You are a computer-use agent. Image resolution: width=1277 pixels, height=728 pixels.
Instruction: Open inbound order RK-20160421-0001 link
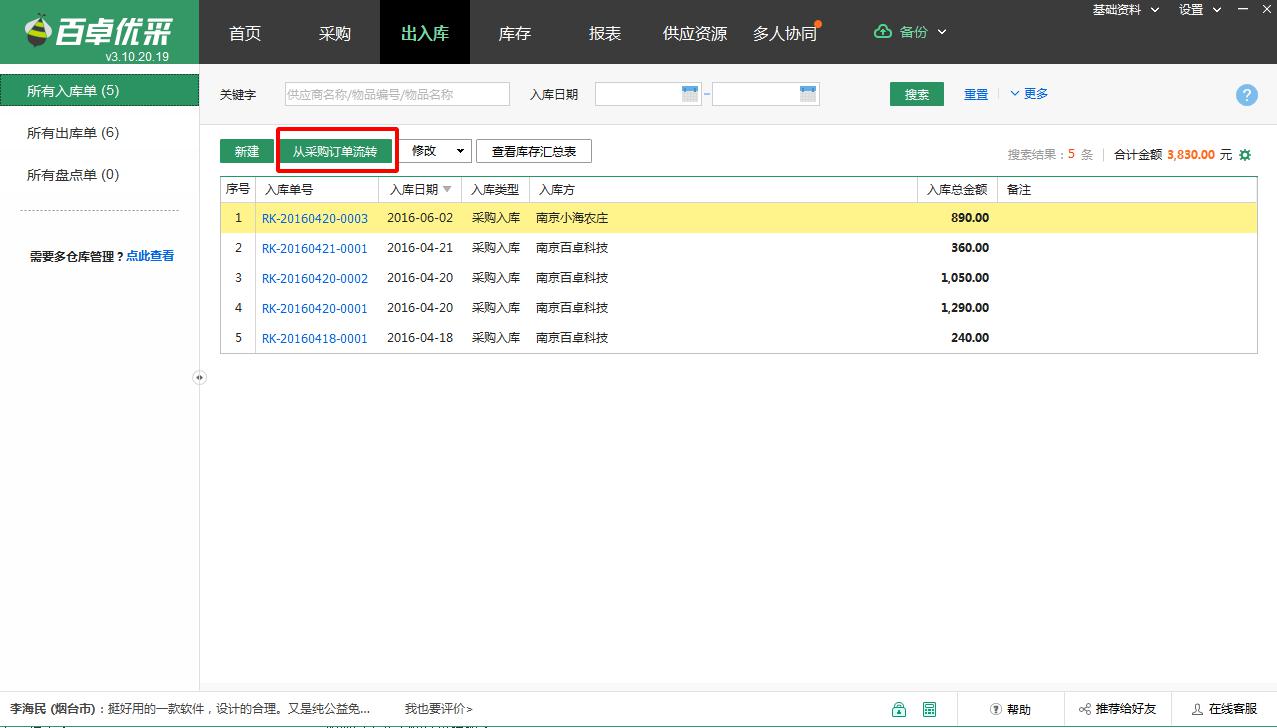click(x=315, y=248)
